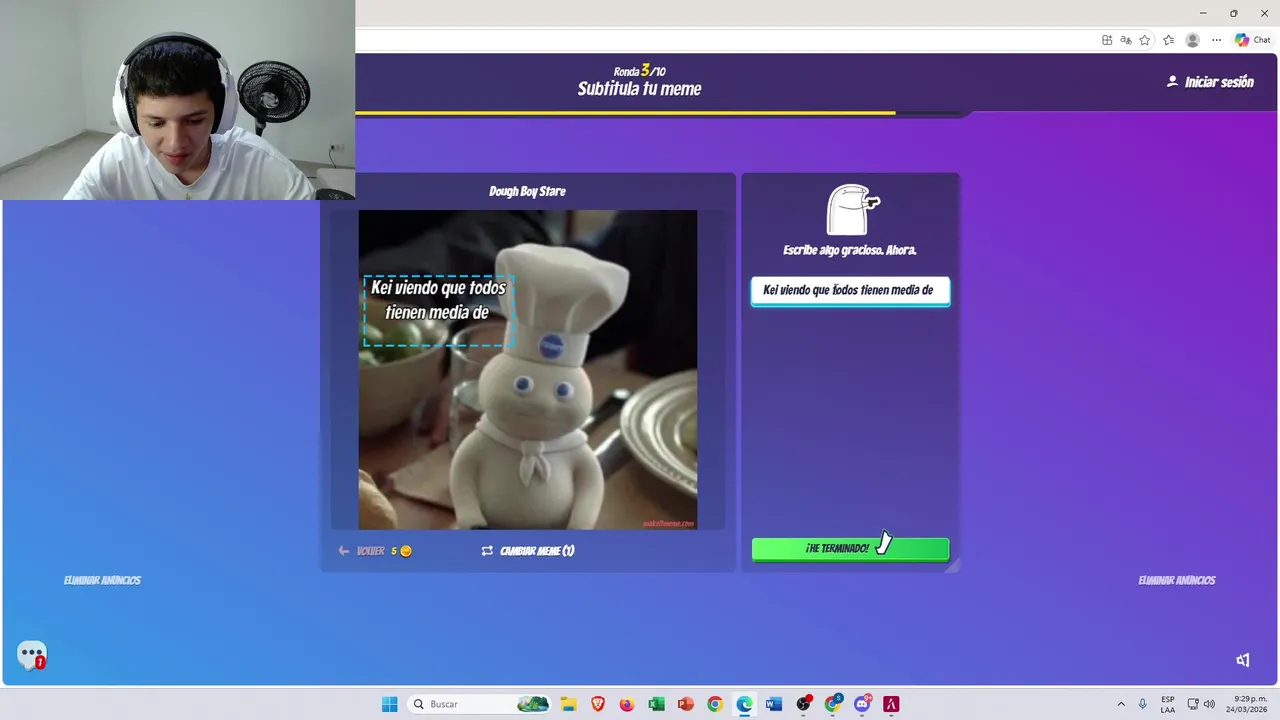Open Google Chrome from the taskbar
Screen dimensions: 1280x720
pyautogui.click(x=714, y=704)
